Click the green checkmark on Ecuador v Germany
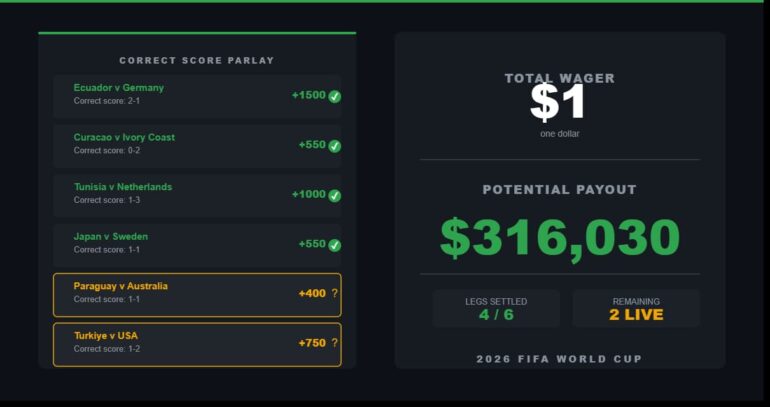The height and width of the screenshot is (407, 770). click(334, 97)
